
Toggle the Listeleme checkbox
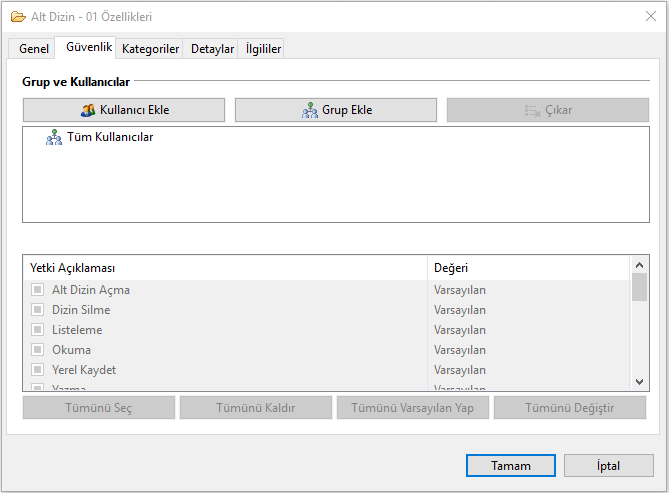38,330
